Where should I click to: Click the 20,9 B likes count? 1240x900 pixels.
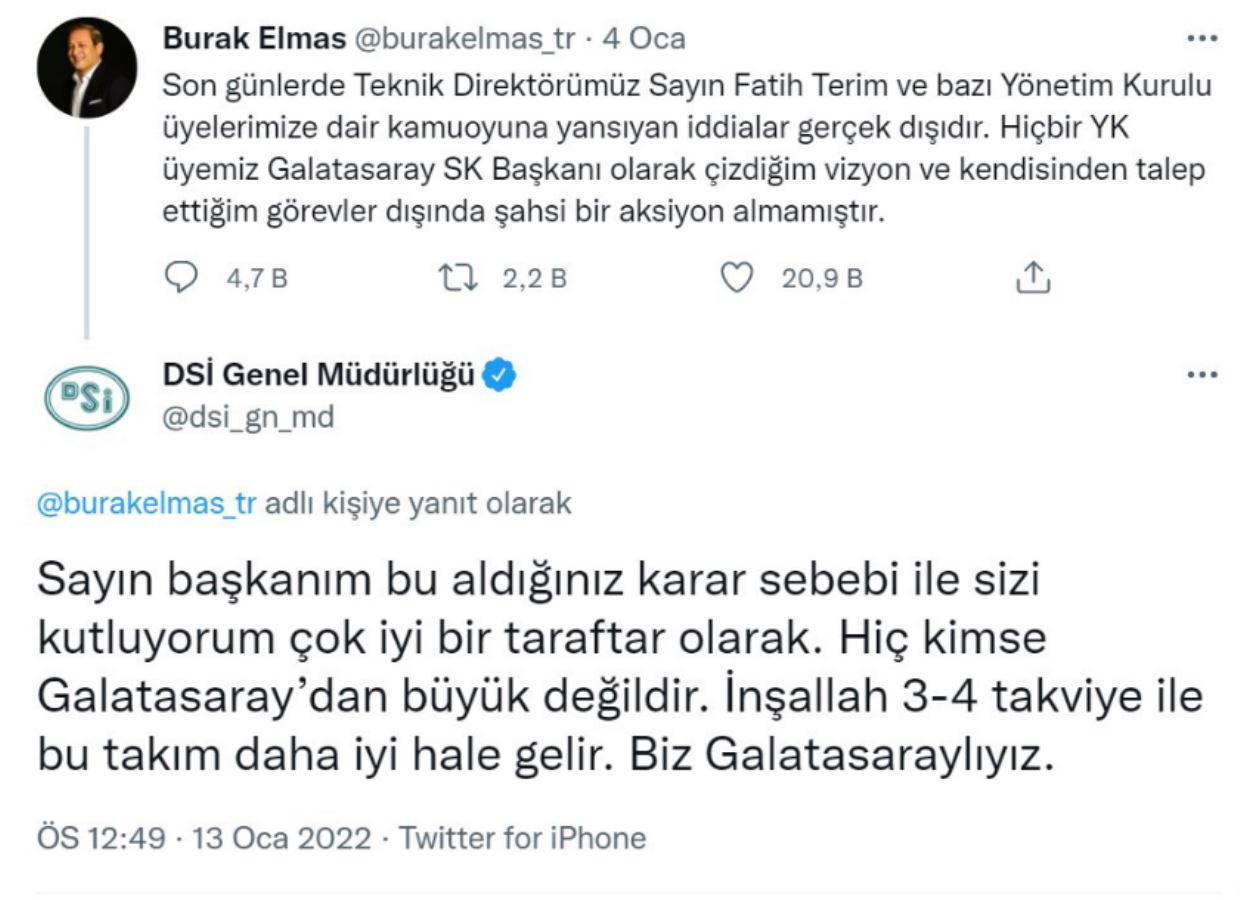coord(822,277)
